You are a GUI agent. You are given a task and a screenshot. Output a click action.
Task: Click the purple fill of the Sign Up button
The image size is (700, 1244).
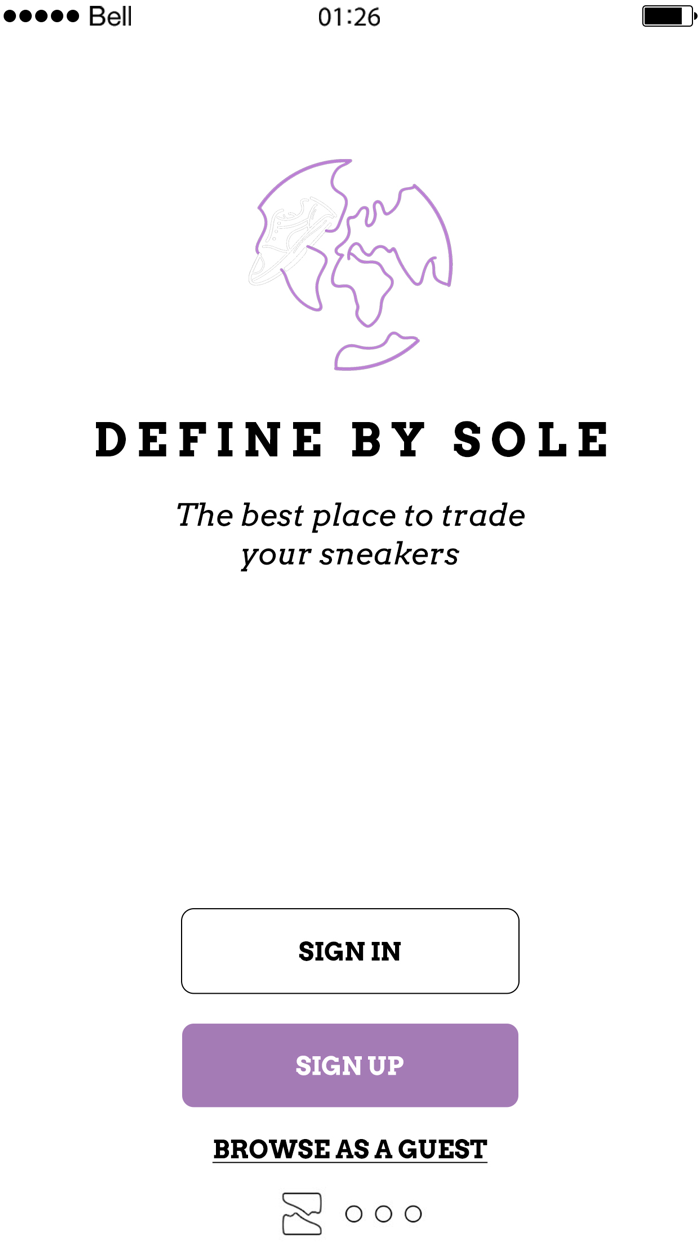pos(350,1065)
